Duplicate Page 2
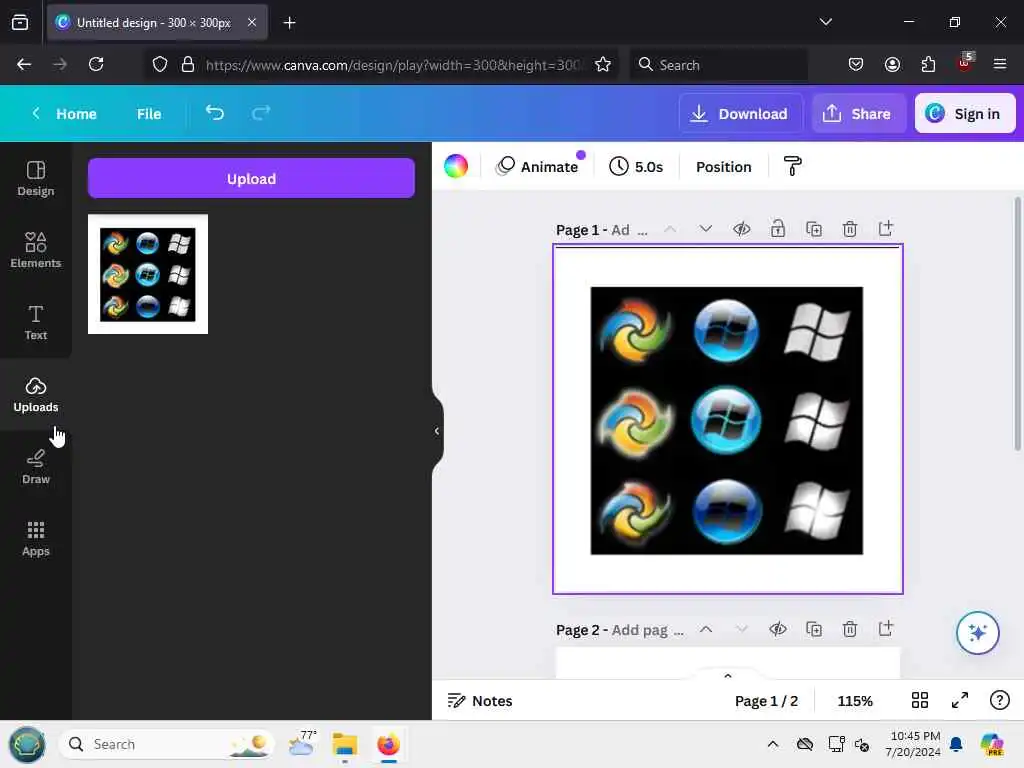 (814, 629)
